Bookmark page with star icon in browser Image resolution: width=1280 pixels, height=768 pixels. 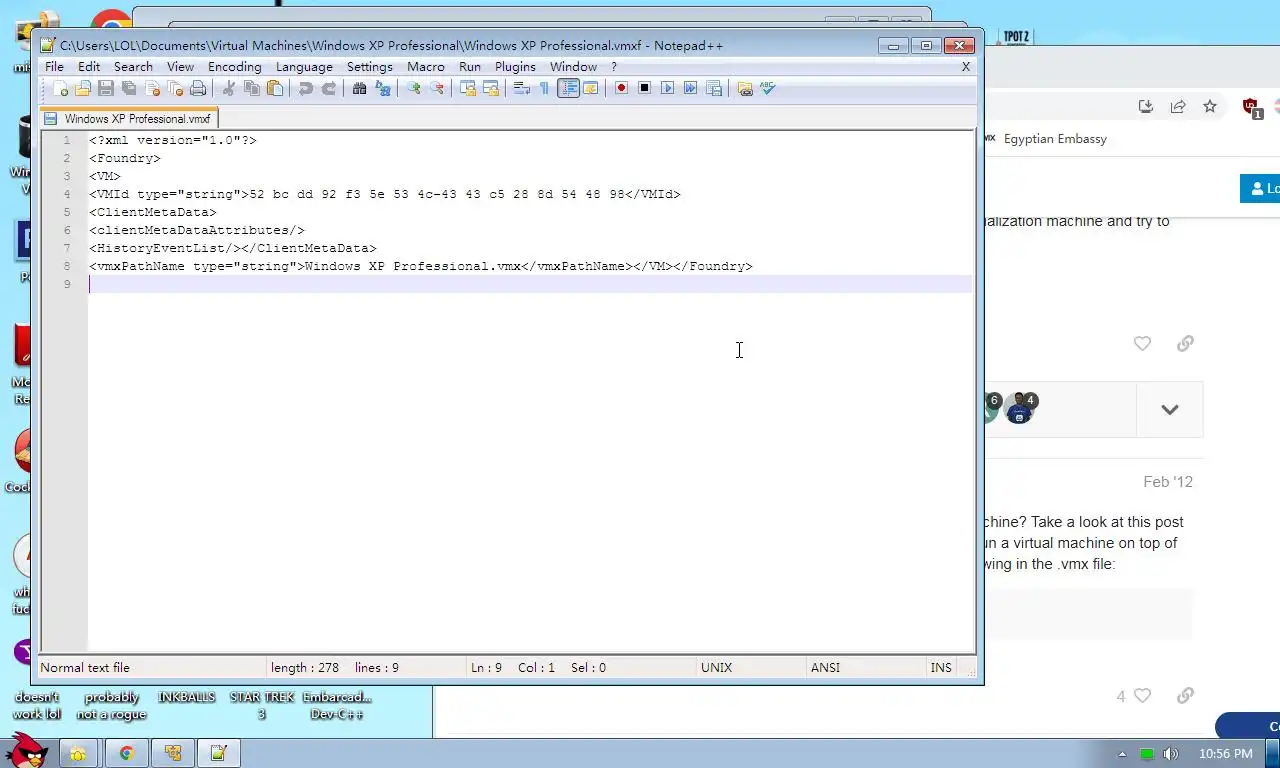click(x=1210, y=106)
